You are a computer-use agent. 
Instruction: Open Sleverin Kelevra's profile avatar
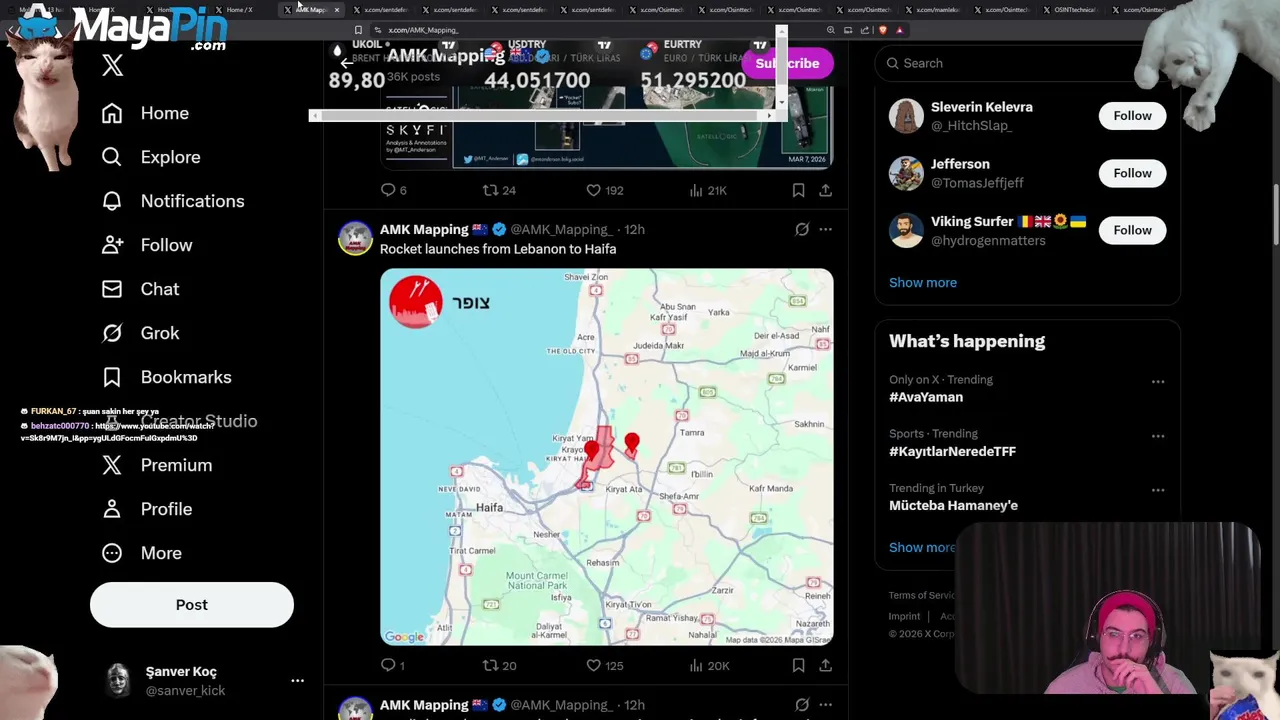(x=906, y=116)
